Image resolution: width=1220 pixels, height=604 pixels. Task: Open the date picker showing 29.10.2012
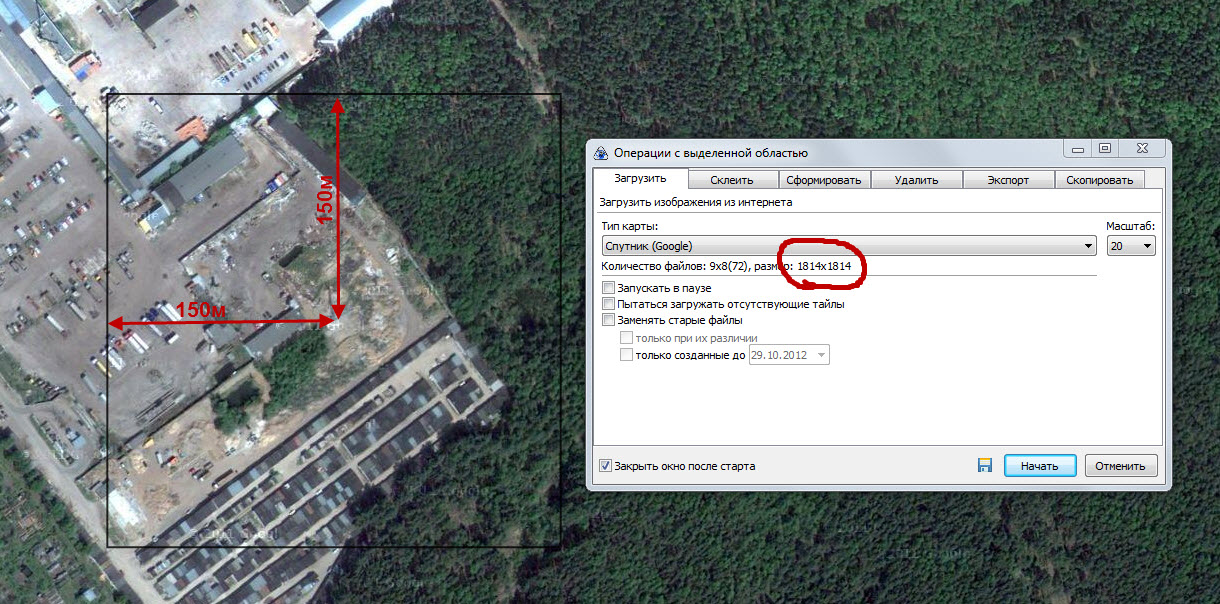821,355
